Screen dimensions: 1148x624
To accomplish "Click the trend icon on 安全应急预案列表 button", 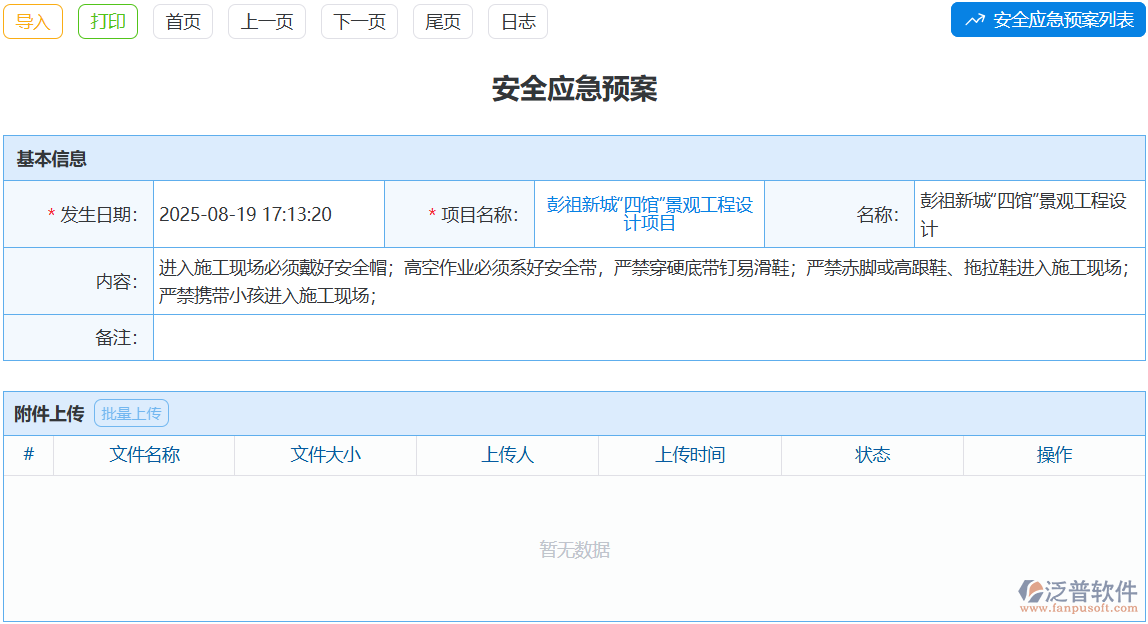I will (976, 20).
